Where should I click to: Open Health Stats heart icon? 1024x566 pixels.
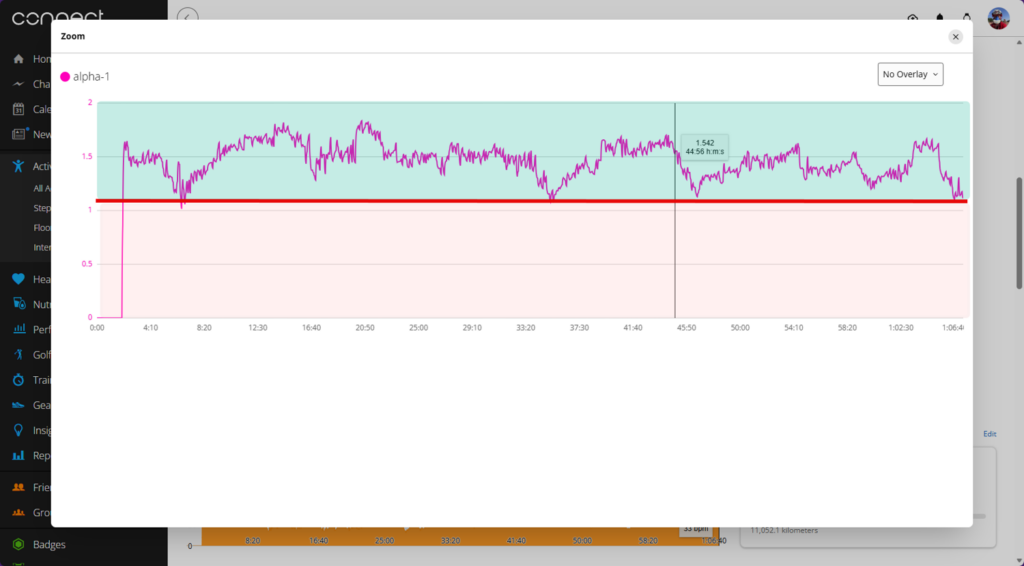[18, 279]
